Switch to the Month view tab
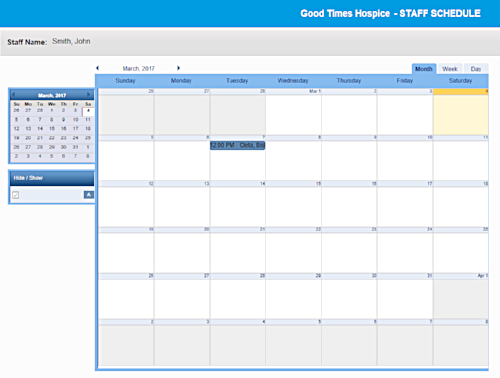The height and width of the screenshot is (378, 500). click(x=424, y=69)
